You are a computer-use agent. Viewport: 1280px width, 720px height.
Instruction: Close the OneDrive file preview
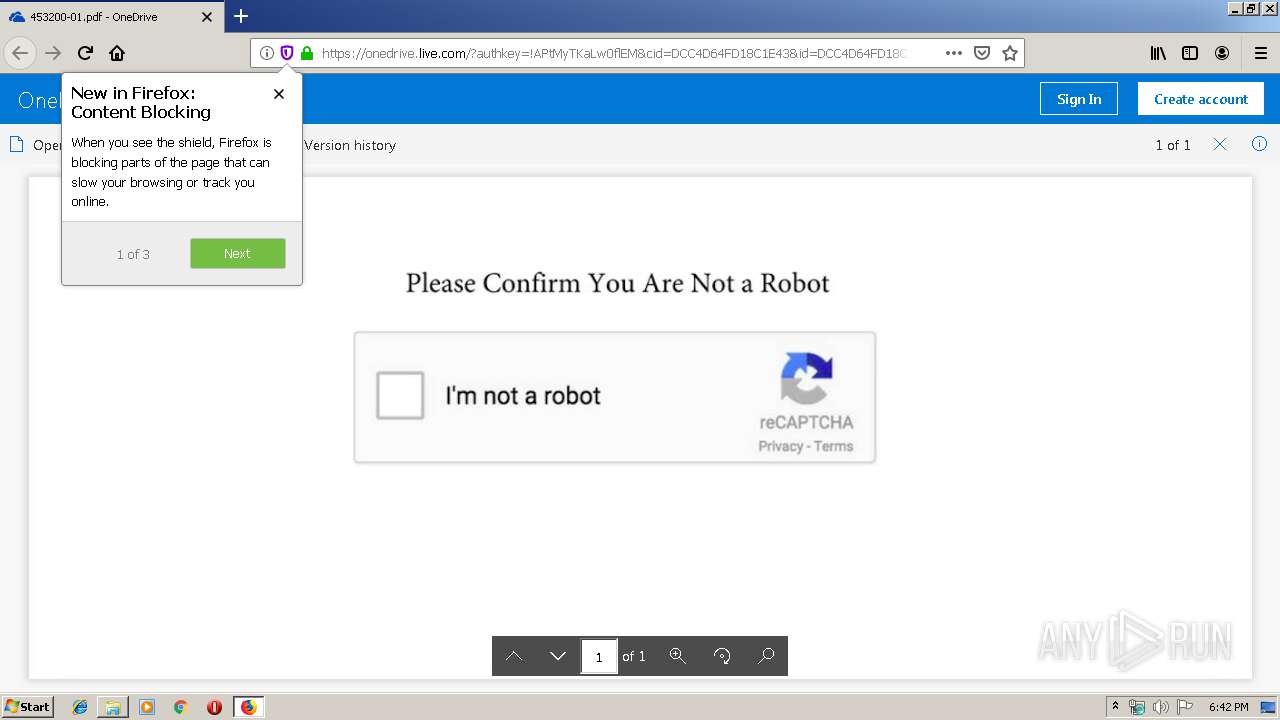[1220, 144]
